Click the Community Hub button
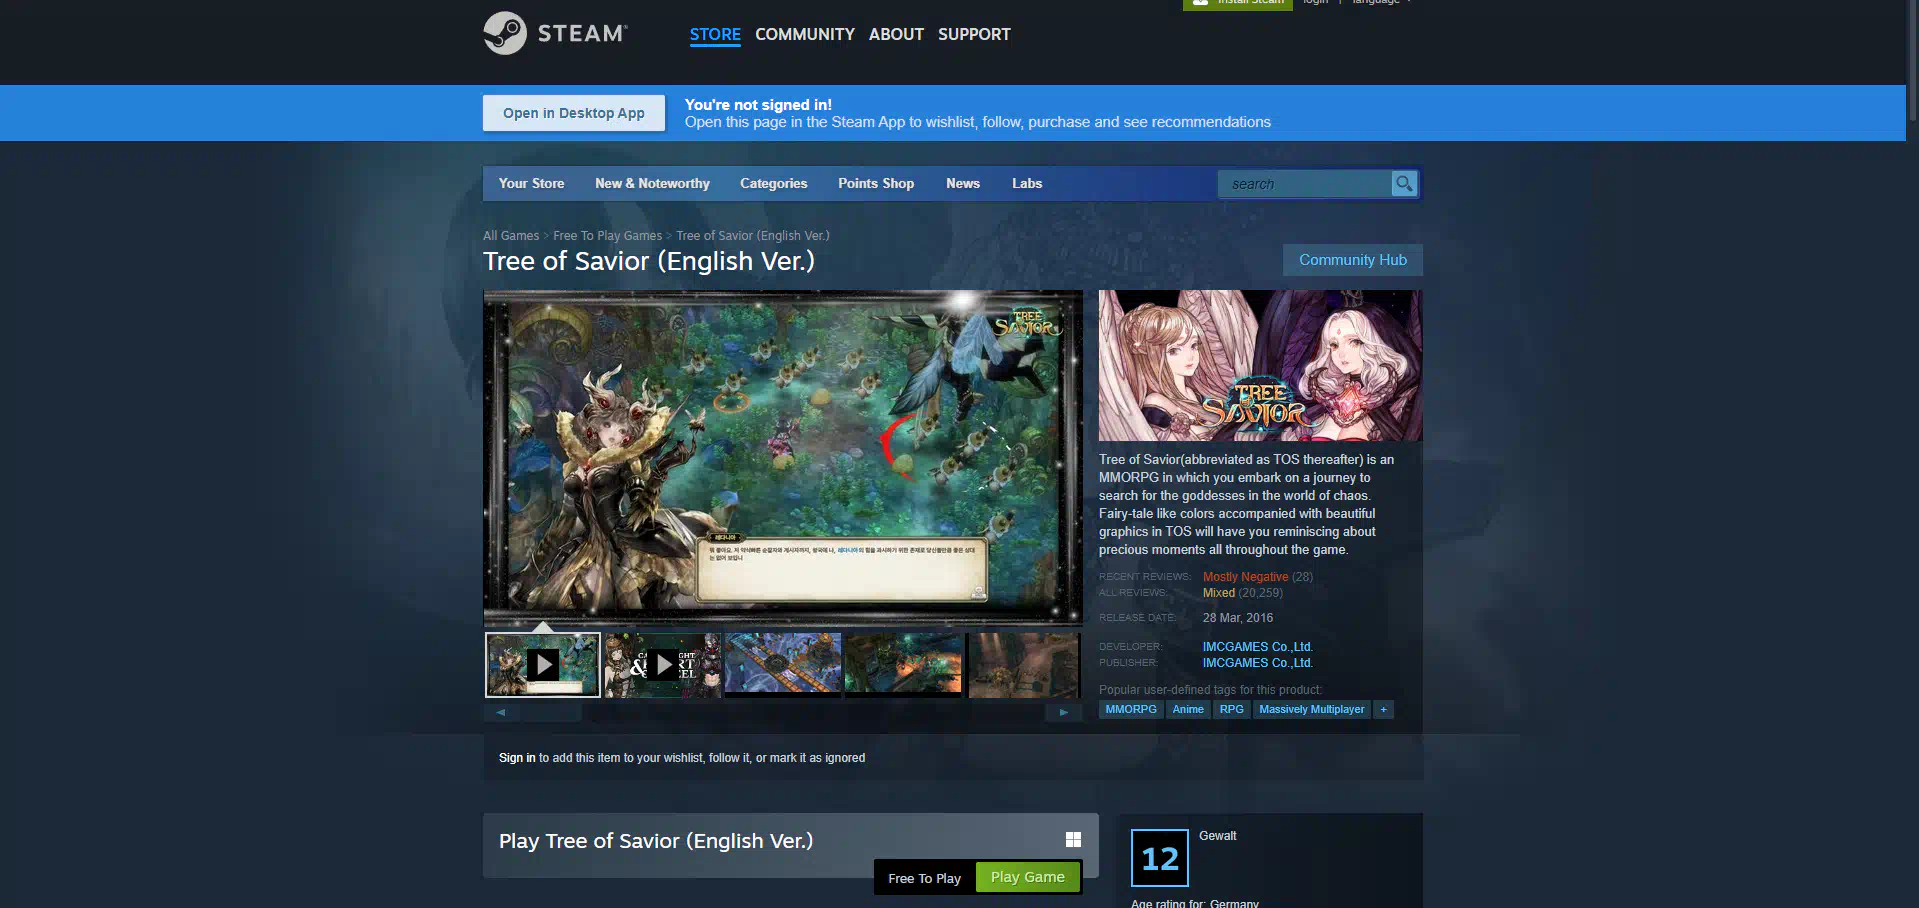Image resolution: width=1919 pixels, height=908 pixels. pyautogui.click(x=1352, y=260)
